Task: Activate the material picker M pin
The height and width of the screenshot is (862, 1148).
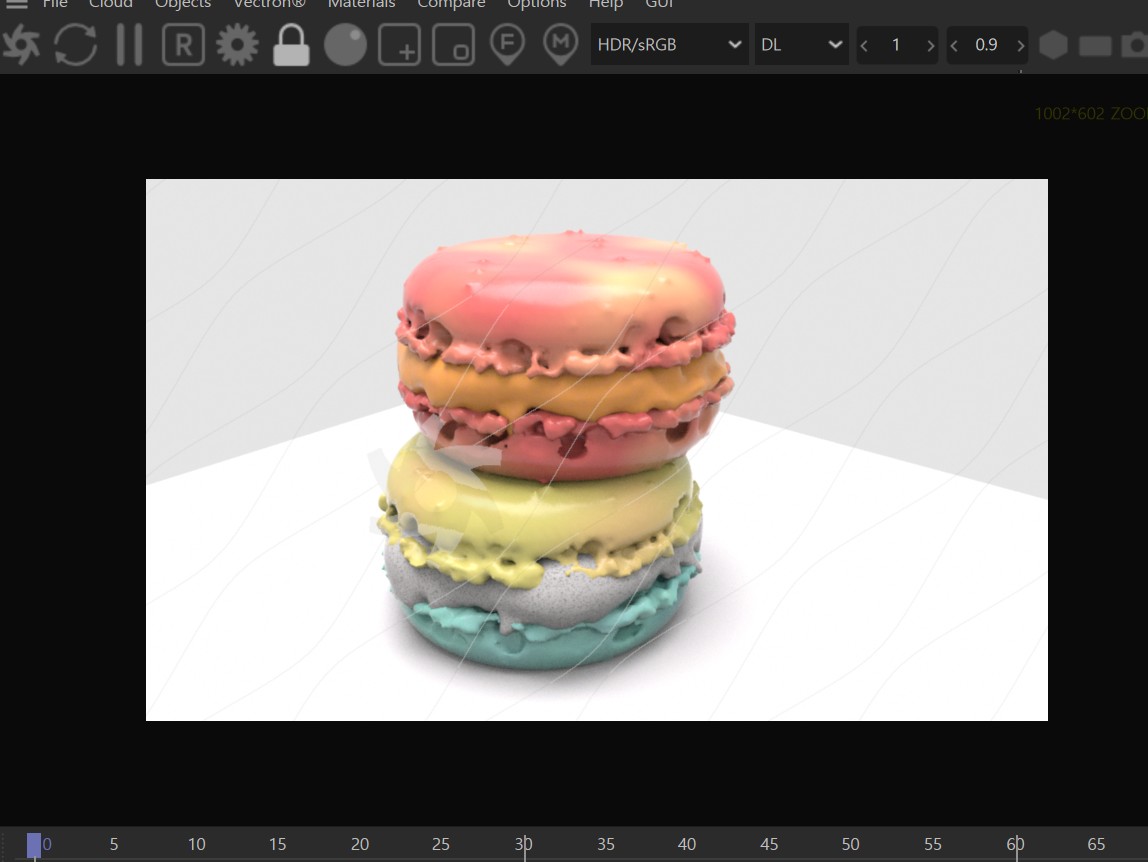Action: (561, 45)
